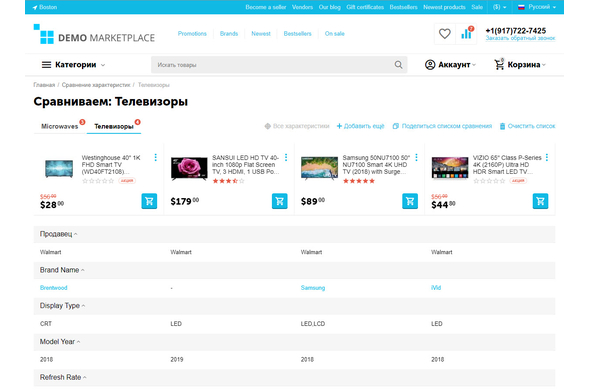Click SANSUI TV star rating
This screenshot has height=391, width=590.
point(228,181)
